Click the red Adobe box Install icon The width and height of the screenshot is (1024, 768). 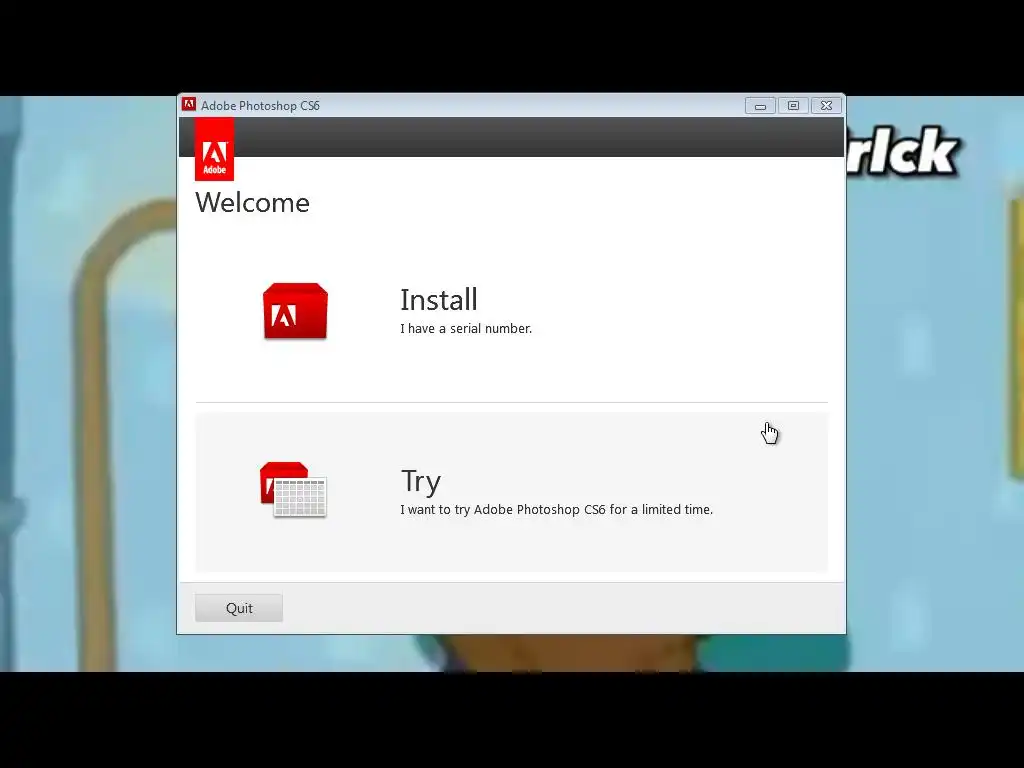[295, 312]
